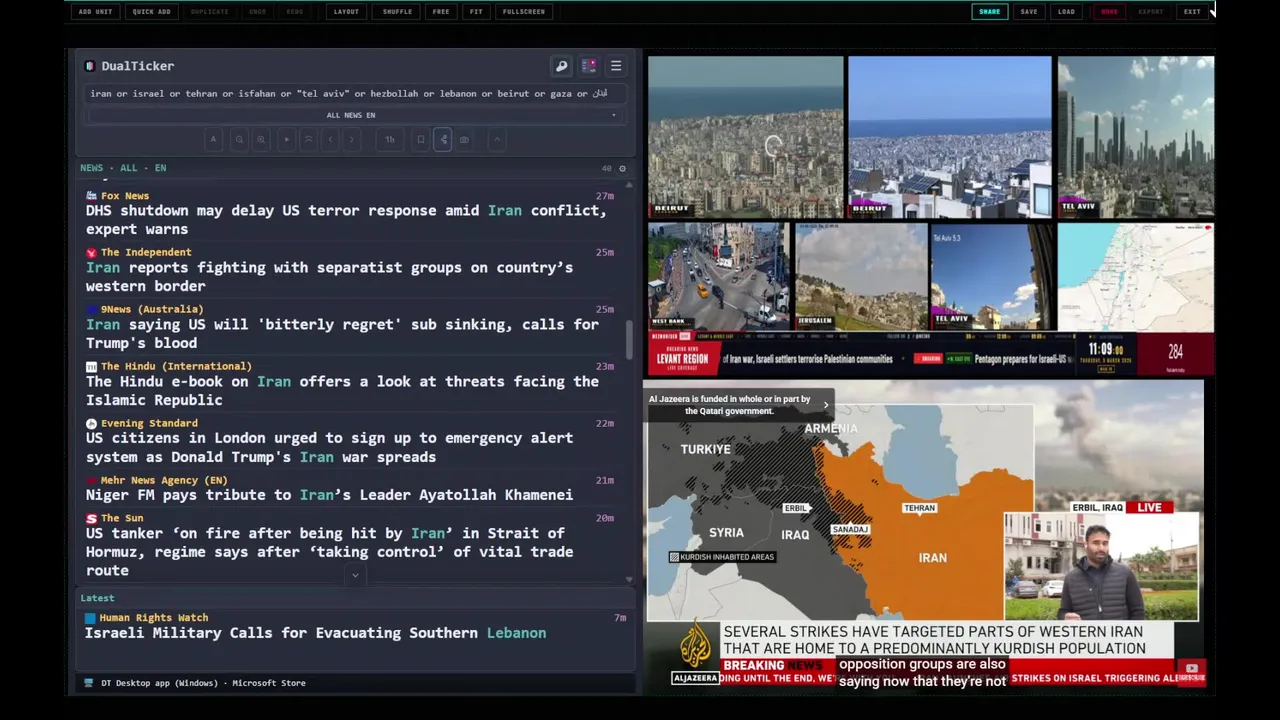Image resolution: width=1280 pixels, height=720 pixels.
Task: Click the double chevron up icon
Action: point(308,140)
